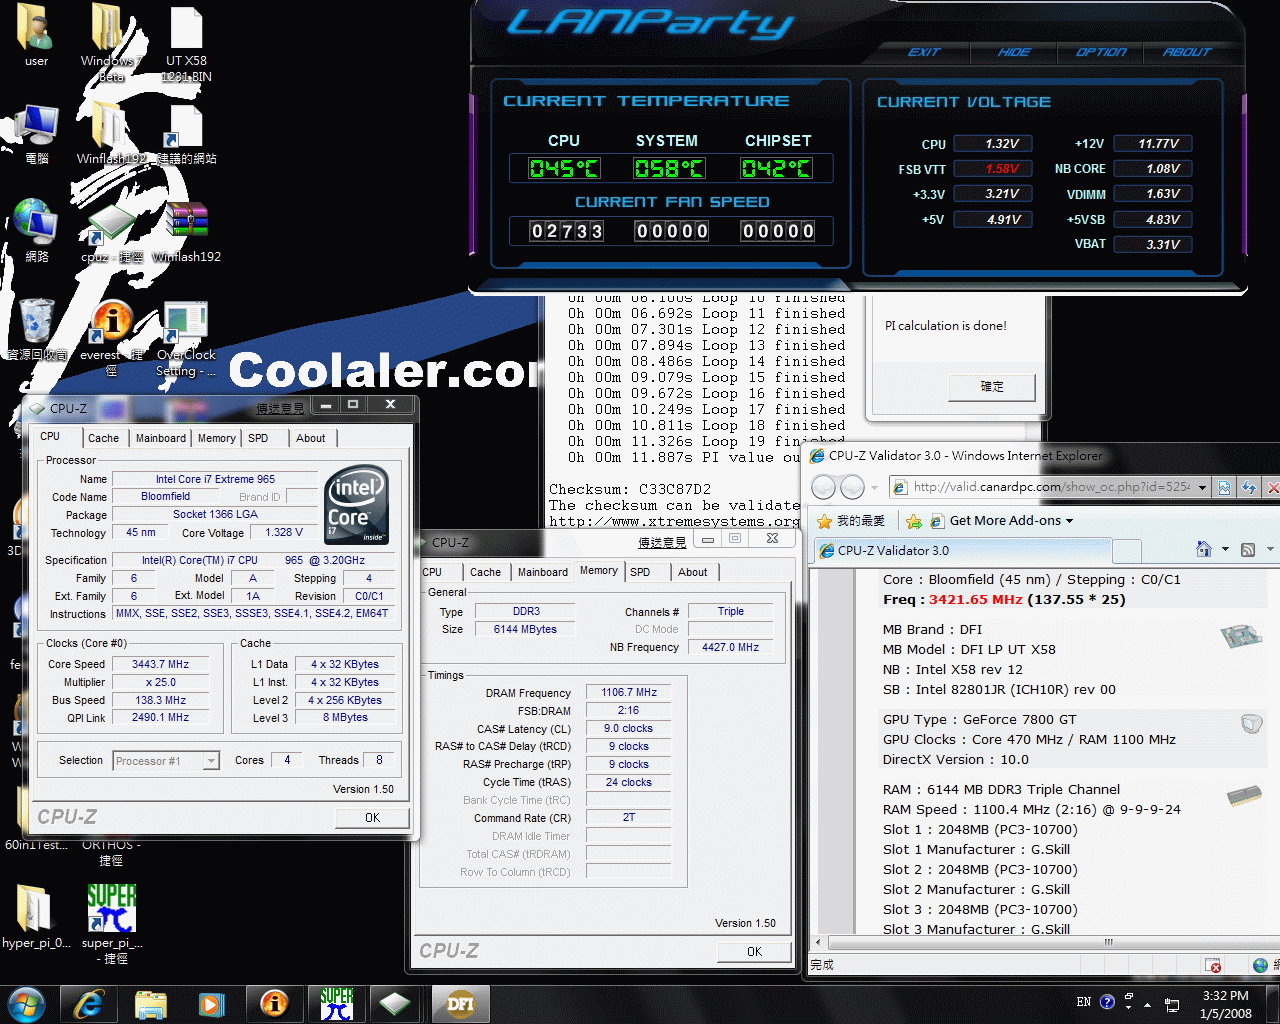Open the hyper_pi_0... folder icon
This screenshot has width=1280, height=1024.
coord(36,914)
